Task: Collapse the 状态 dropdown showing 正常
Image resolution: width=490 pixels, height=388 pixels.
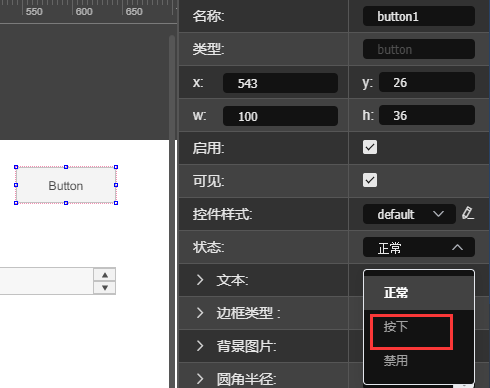Action: [x=419, y=247]
